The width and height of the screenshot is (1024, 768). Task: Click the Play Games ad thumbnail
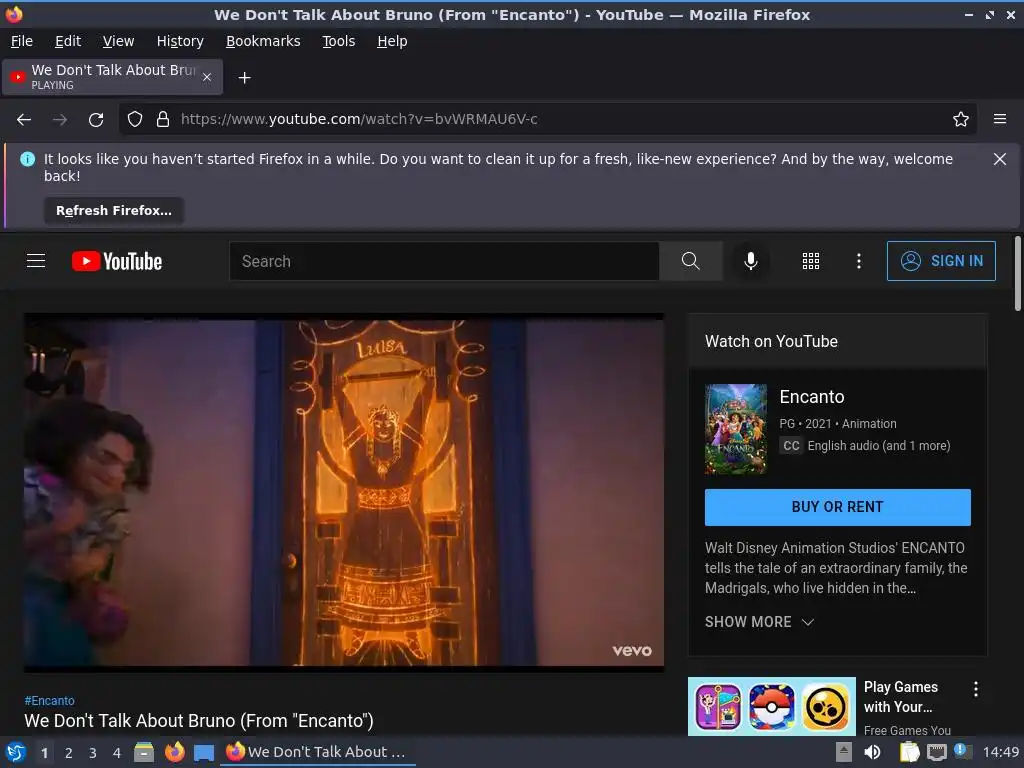point(771,706)
